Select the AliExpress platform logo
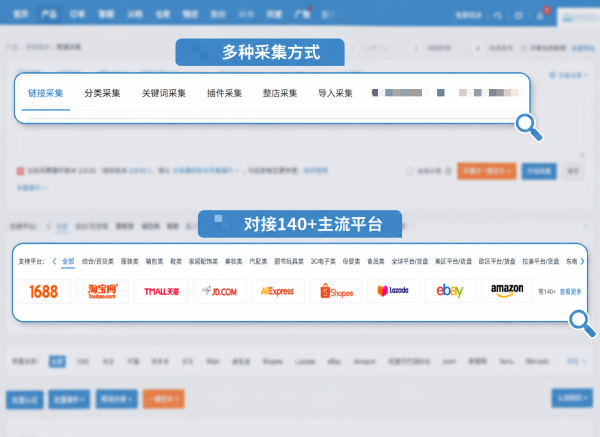 point(278,291)
